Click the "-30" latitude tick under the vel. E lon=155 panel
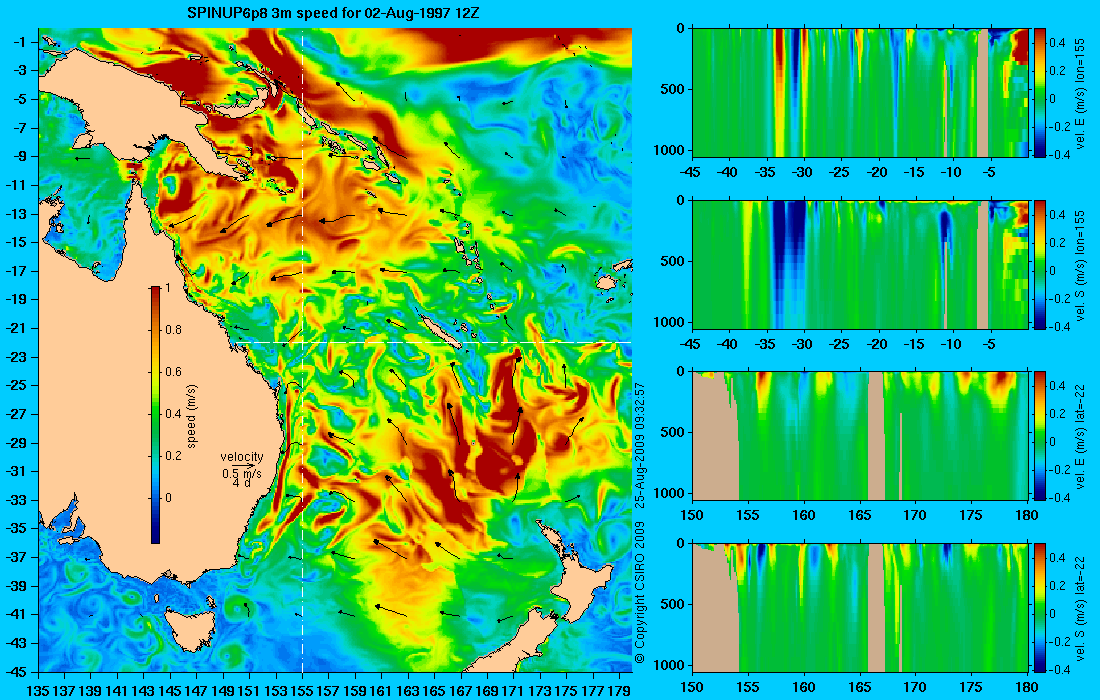This screenshot has height=700, width=1100. pyautogui.click(x=802, y=173)
